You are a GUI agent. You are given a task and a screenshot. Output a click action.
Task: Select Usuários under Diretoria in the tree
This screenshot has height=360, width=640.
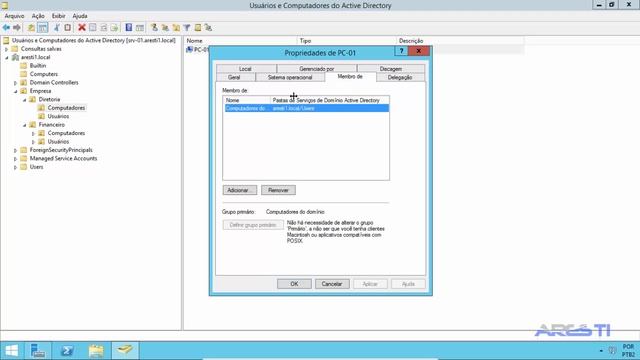click(58, 116)
